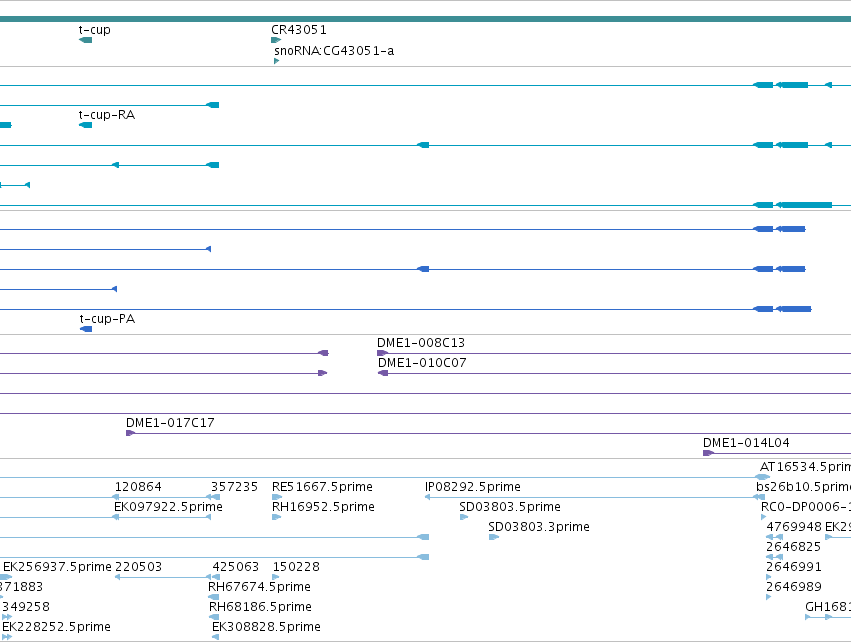
Task: Select the 2646825 EST label
Action: click(793, 547)
